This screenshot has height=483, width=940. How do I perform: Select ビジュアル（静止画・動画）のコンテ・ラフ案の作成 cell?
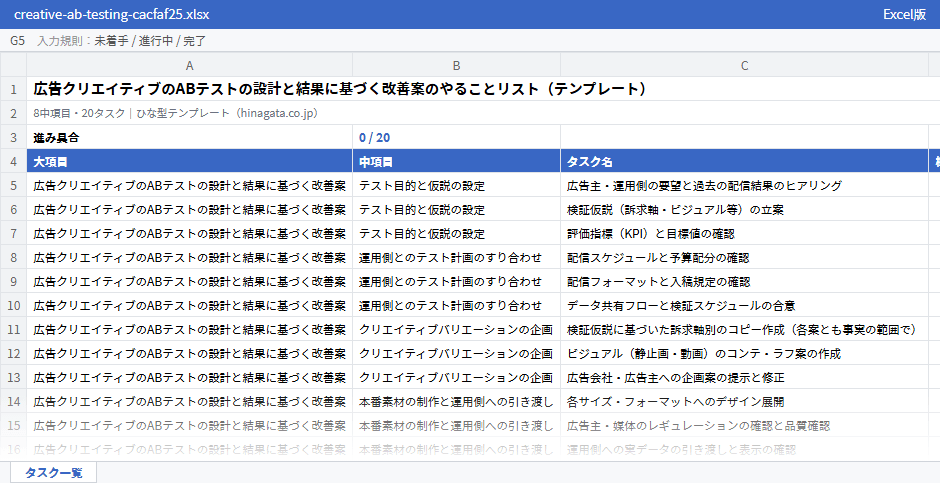[x=744, y=353]
